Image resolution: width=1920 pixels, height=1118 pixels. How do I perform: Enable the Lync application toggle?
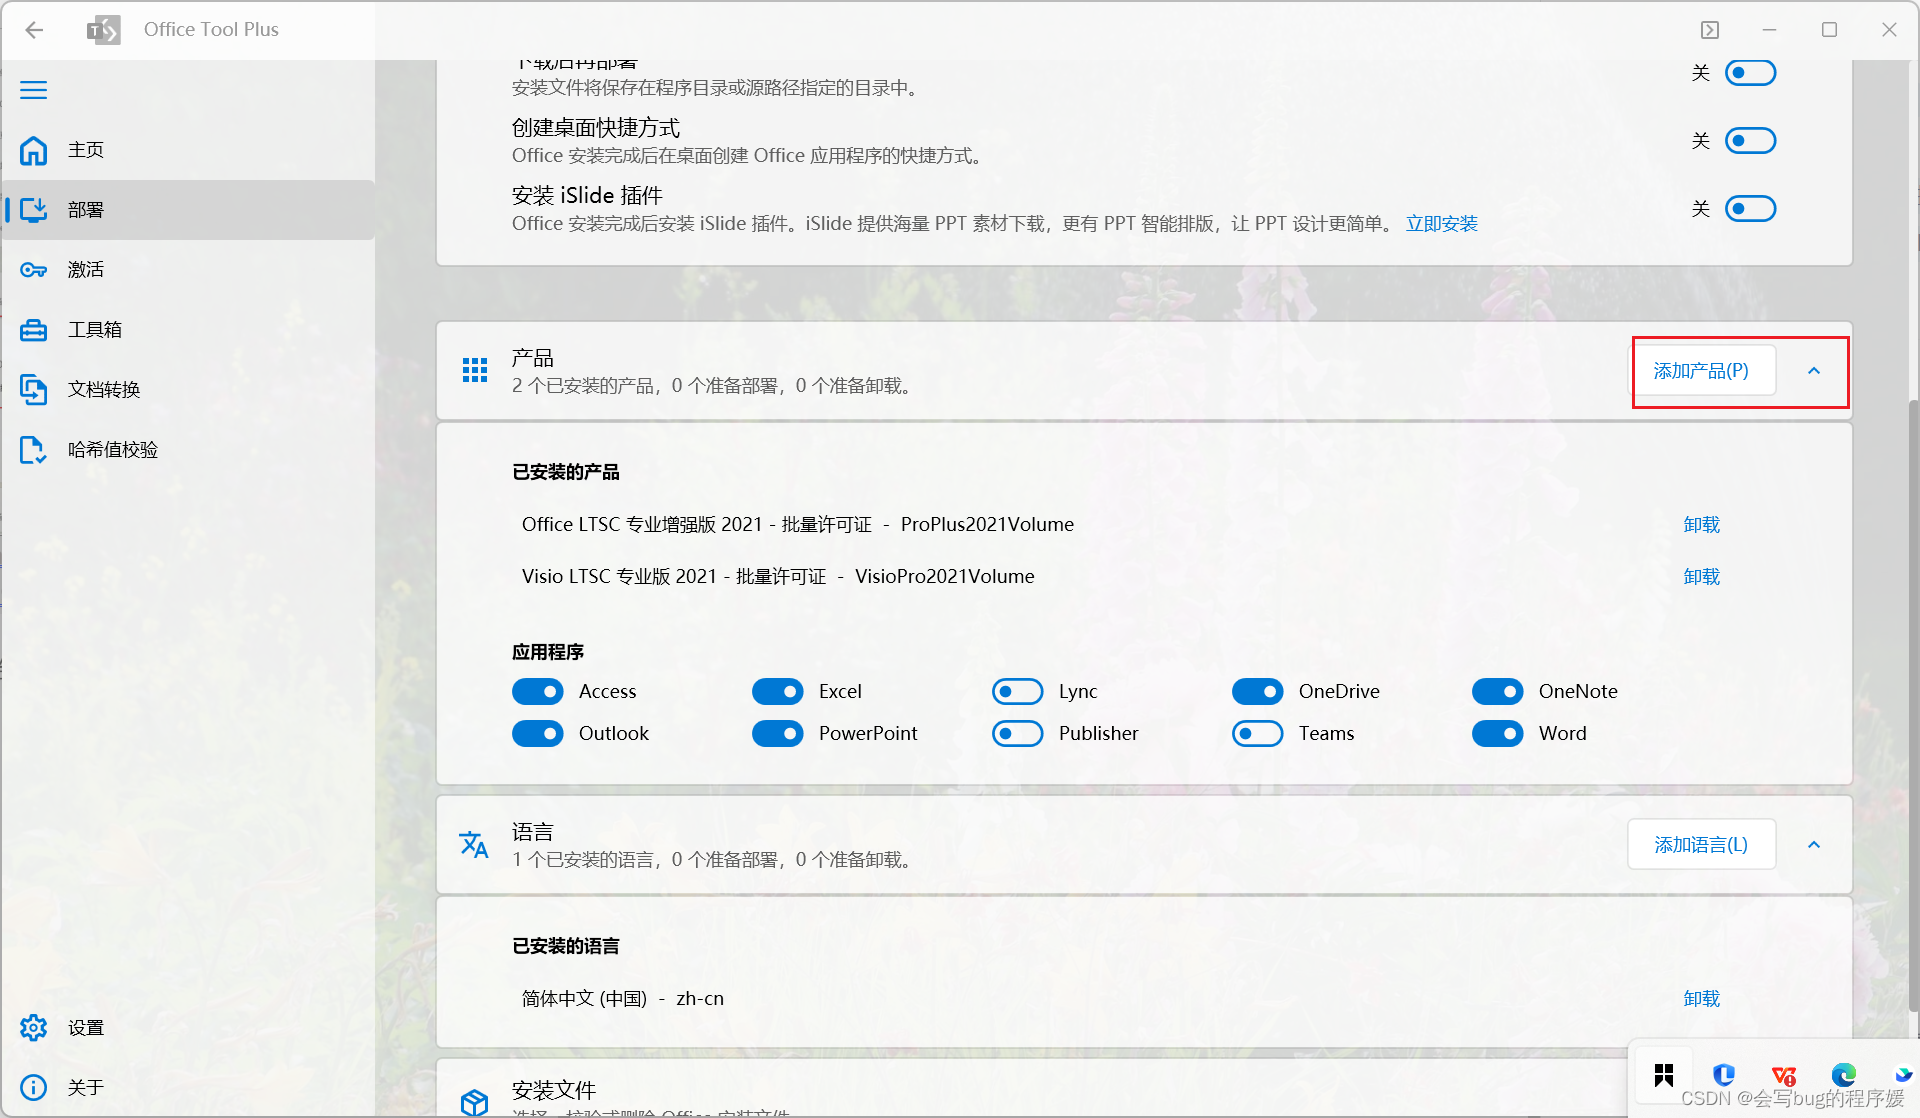[1018, 691]
